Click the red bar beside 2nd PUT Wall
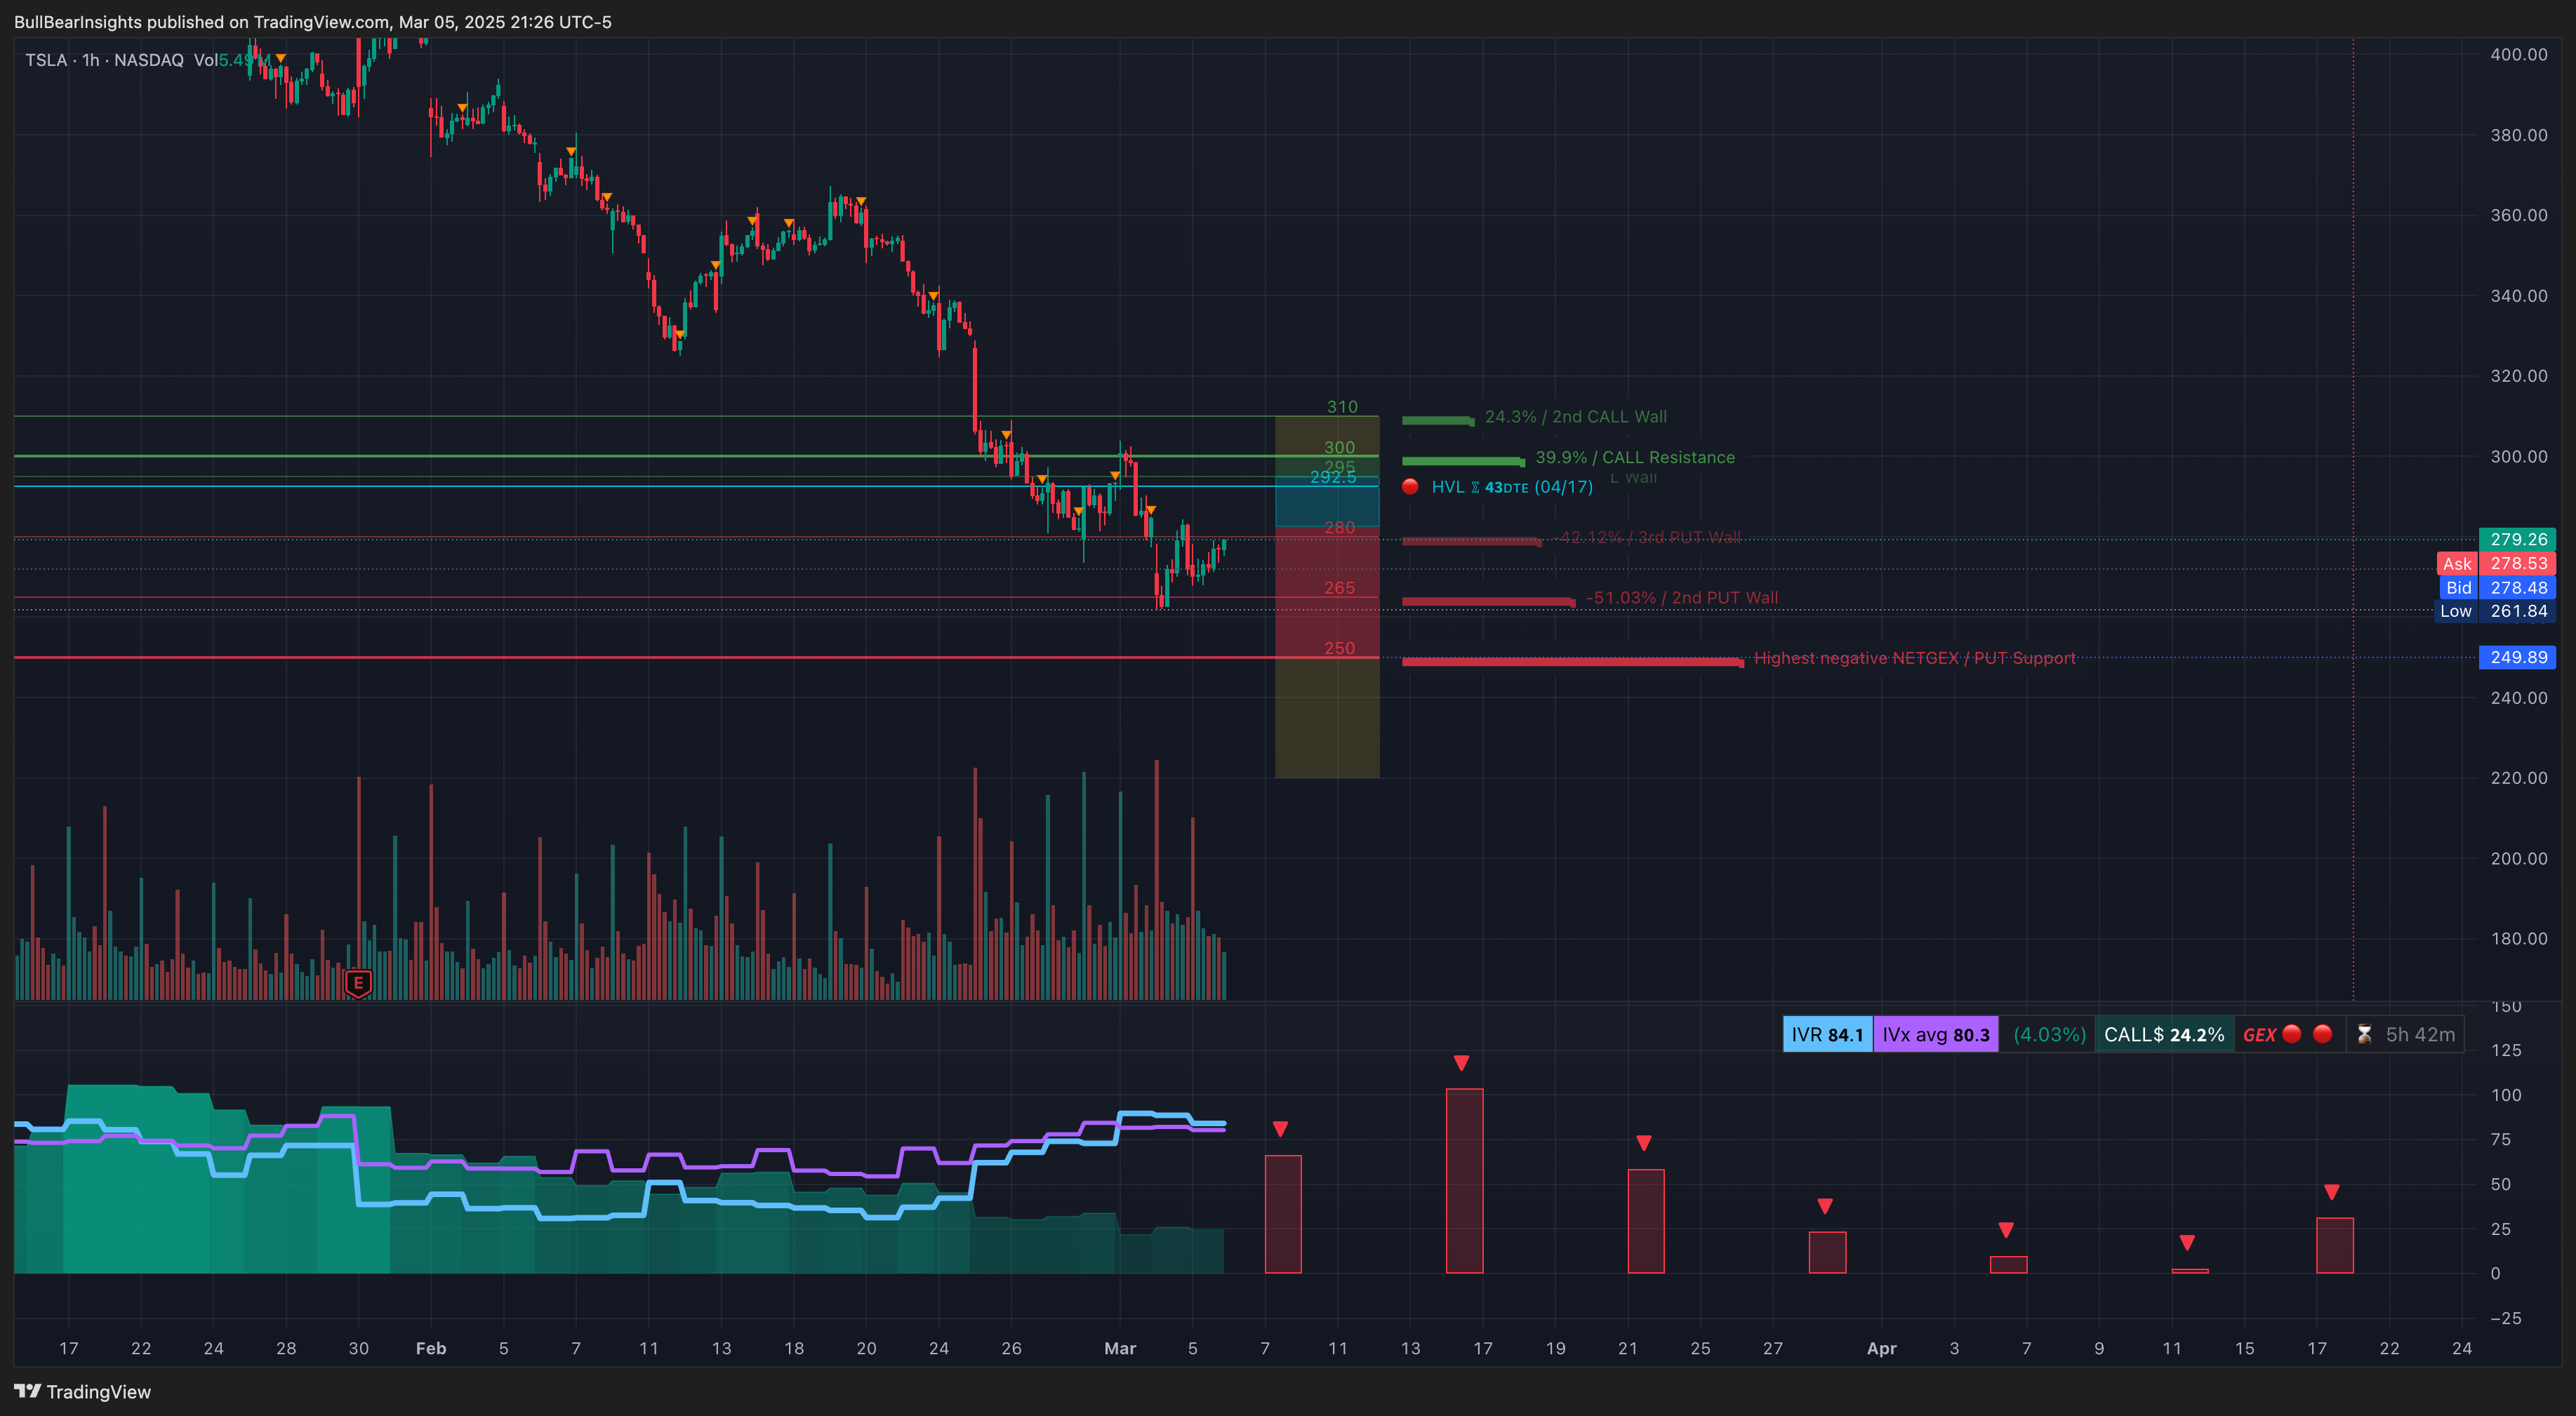This screenshot has height=1416, width=2576. pos(1489,602)
